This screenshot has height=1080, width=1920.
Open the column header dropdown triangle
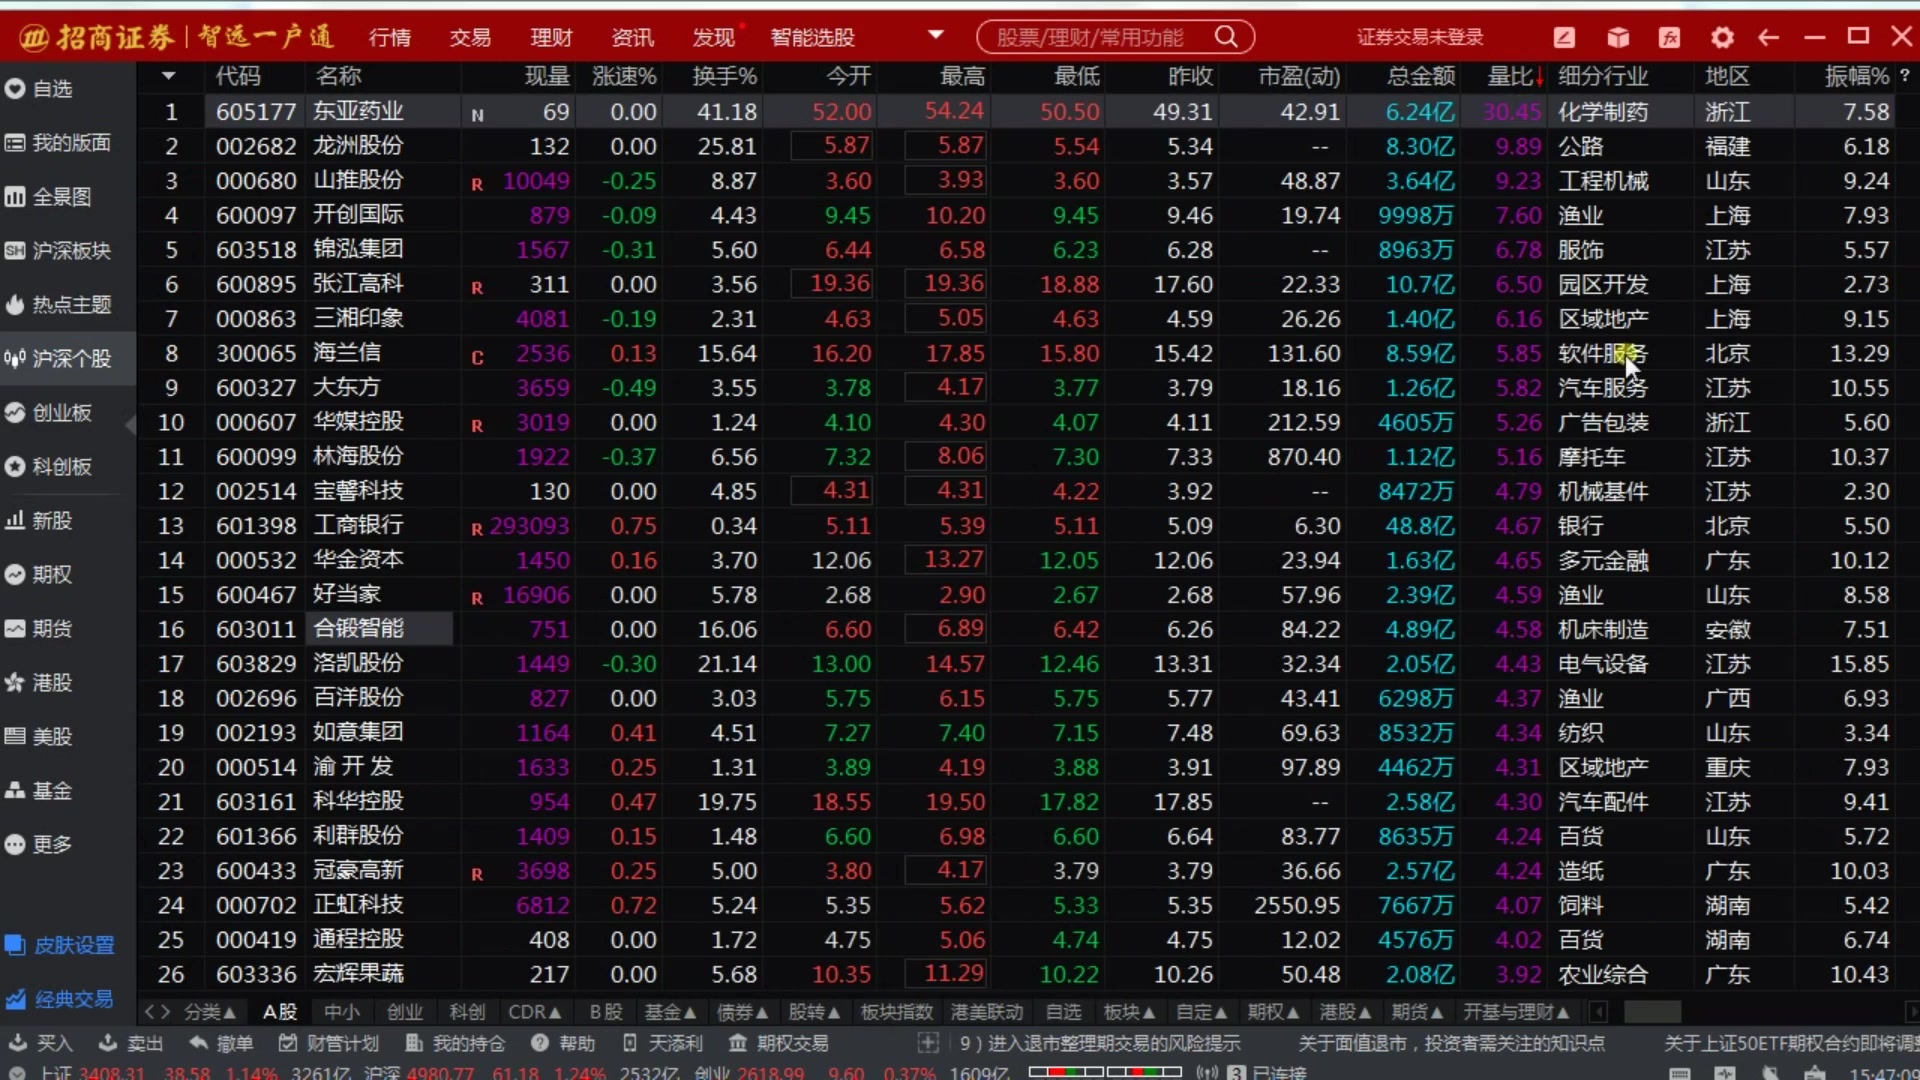[x=168, y=76]
